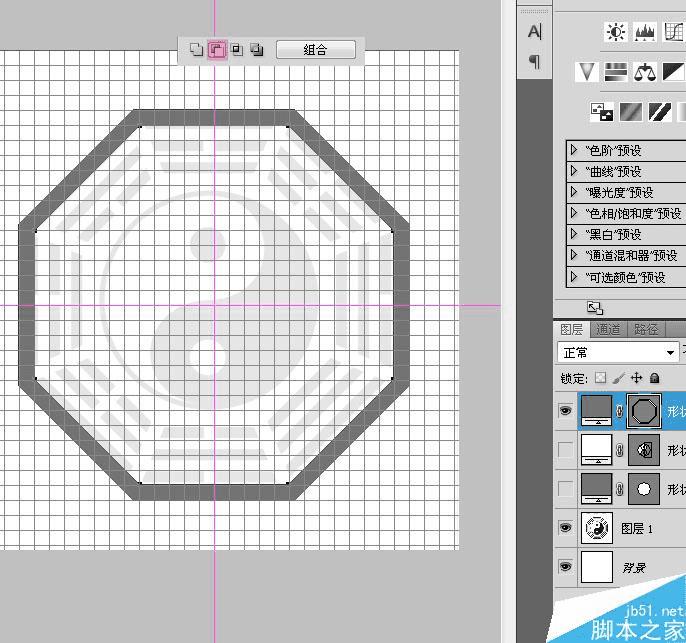Select the Subtract from shape area icon

[x=217, y=49]
